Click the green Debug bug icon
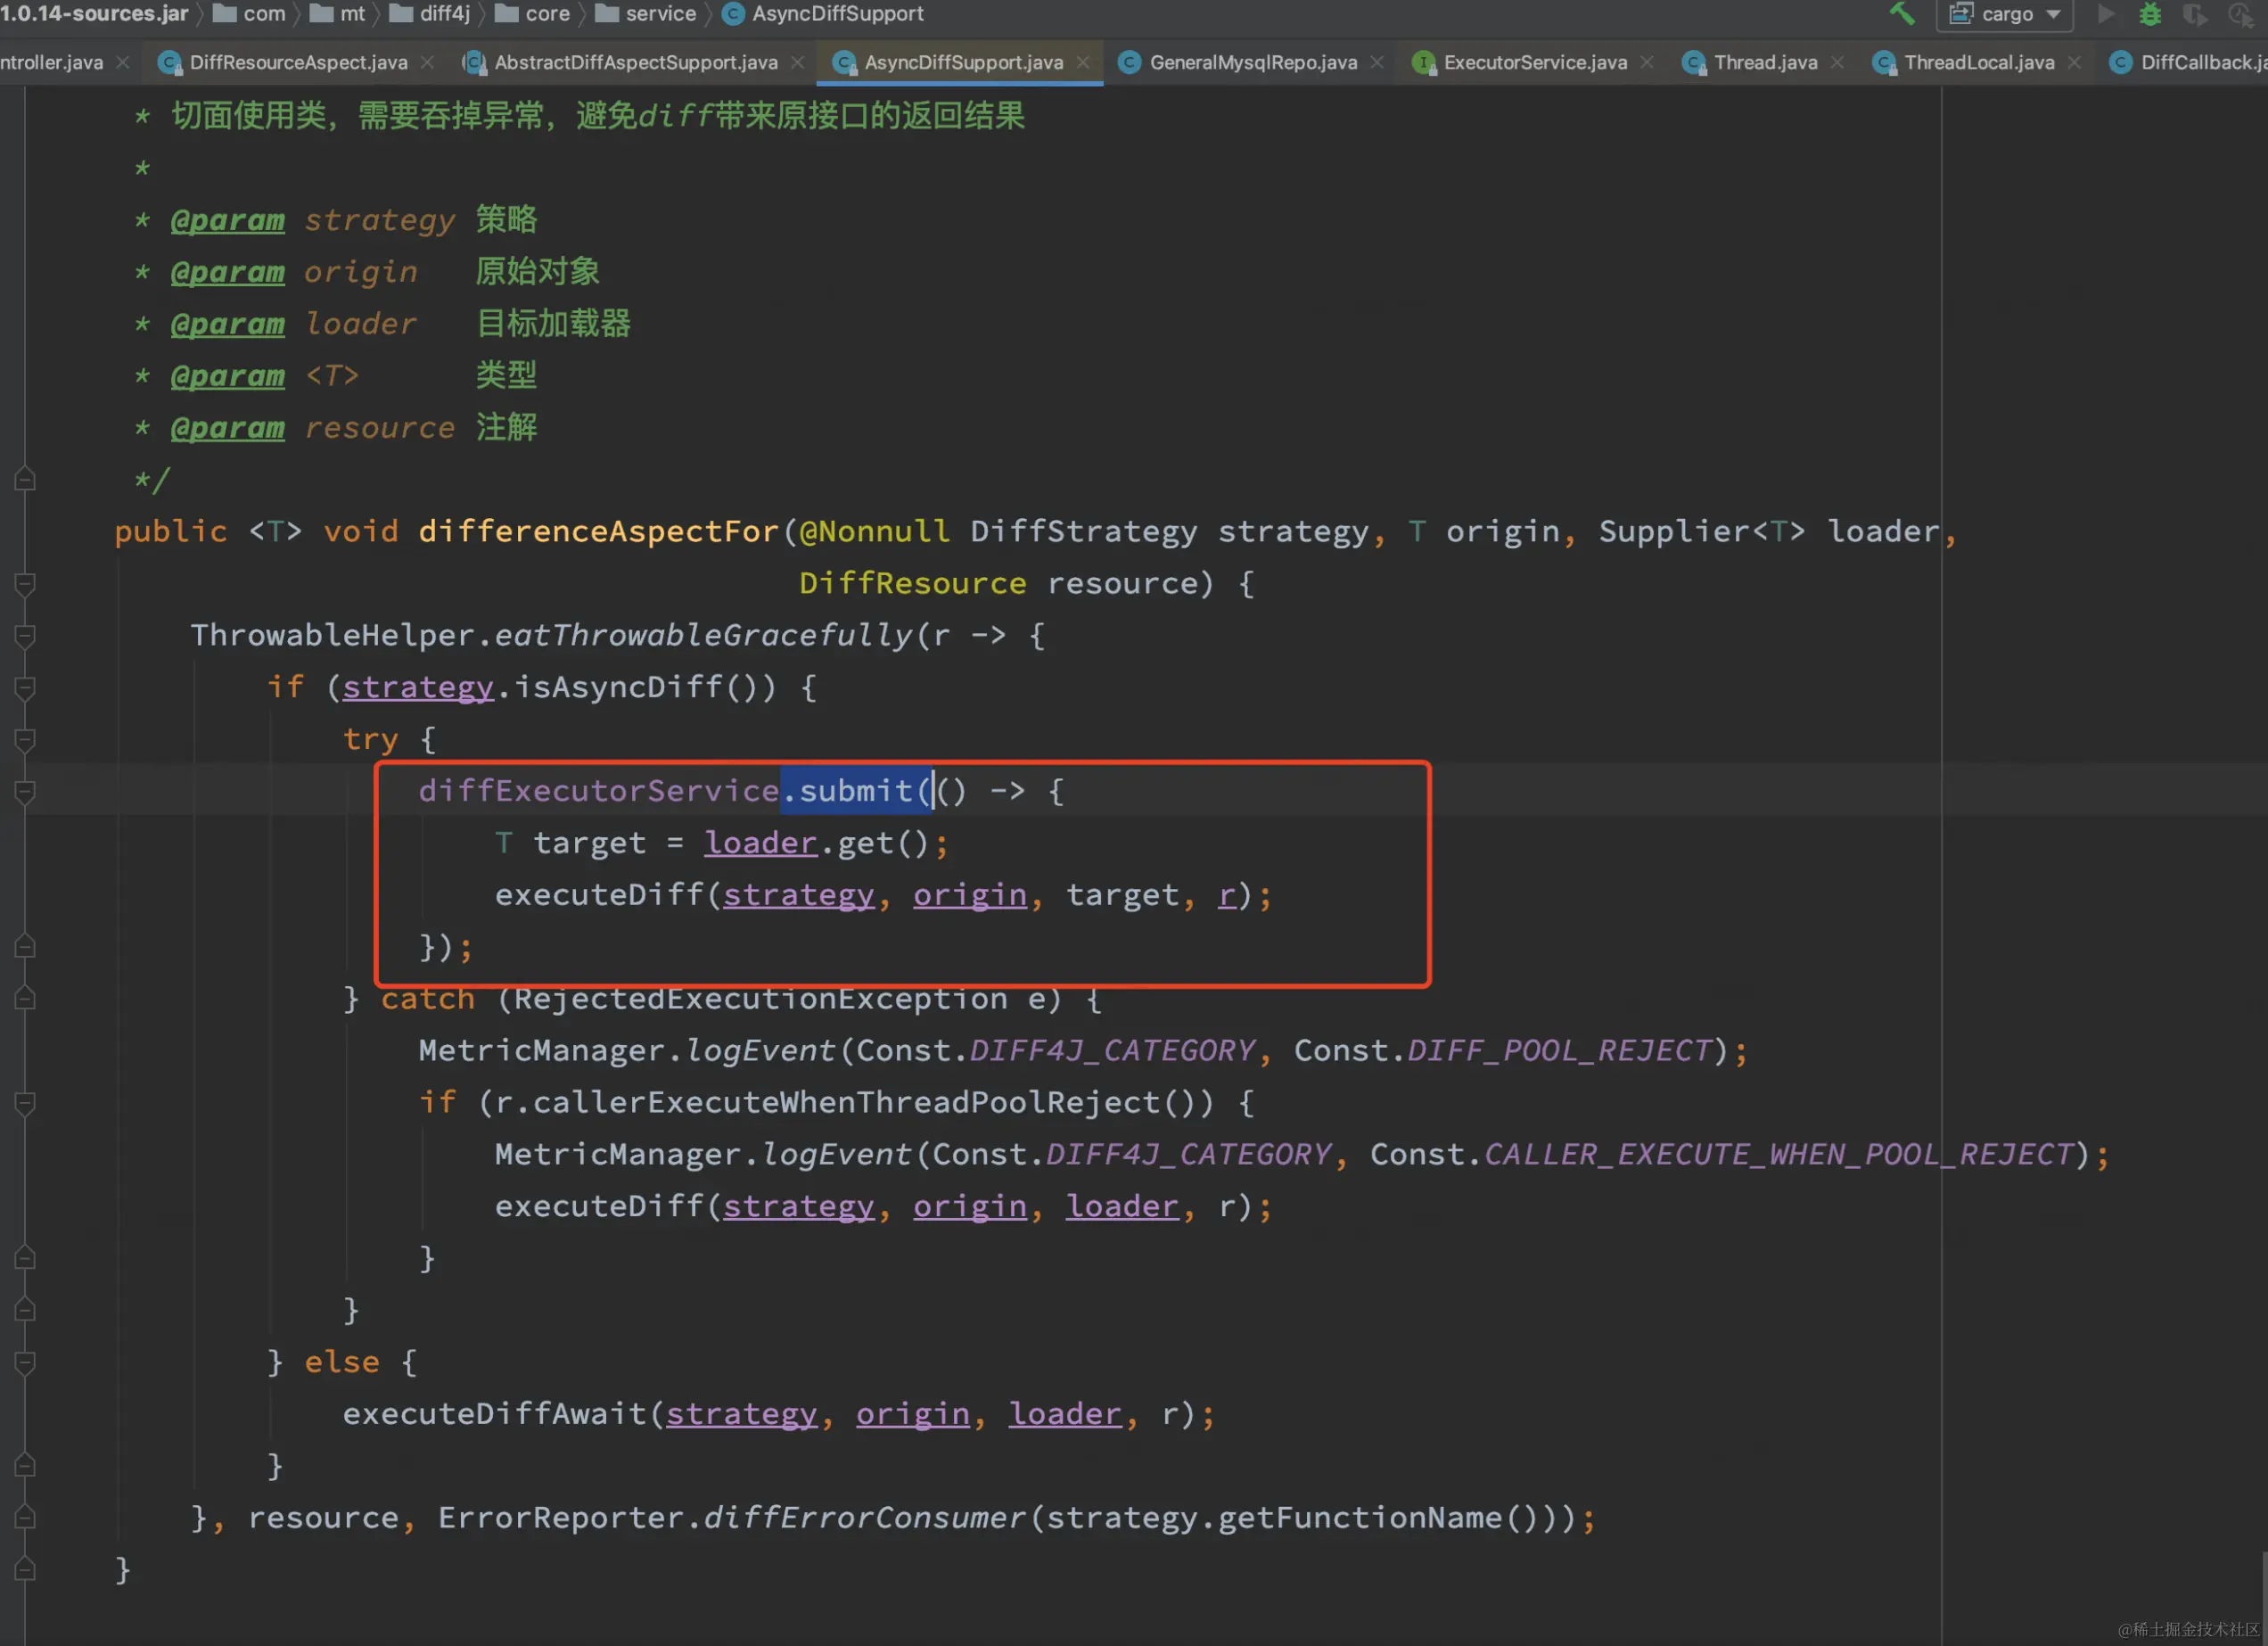The height and width of the screenshot is (1646, 2268). click(2150, 14)
